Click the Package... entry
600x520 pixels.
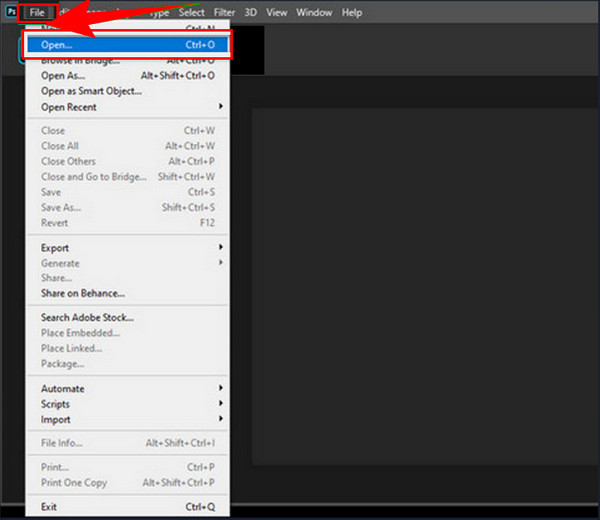(x=127, y=364)
